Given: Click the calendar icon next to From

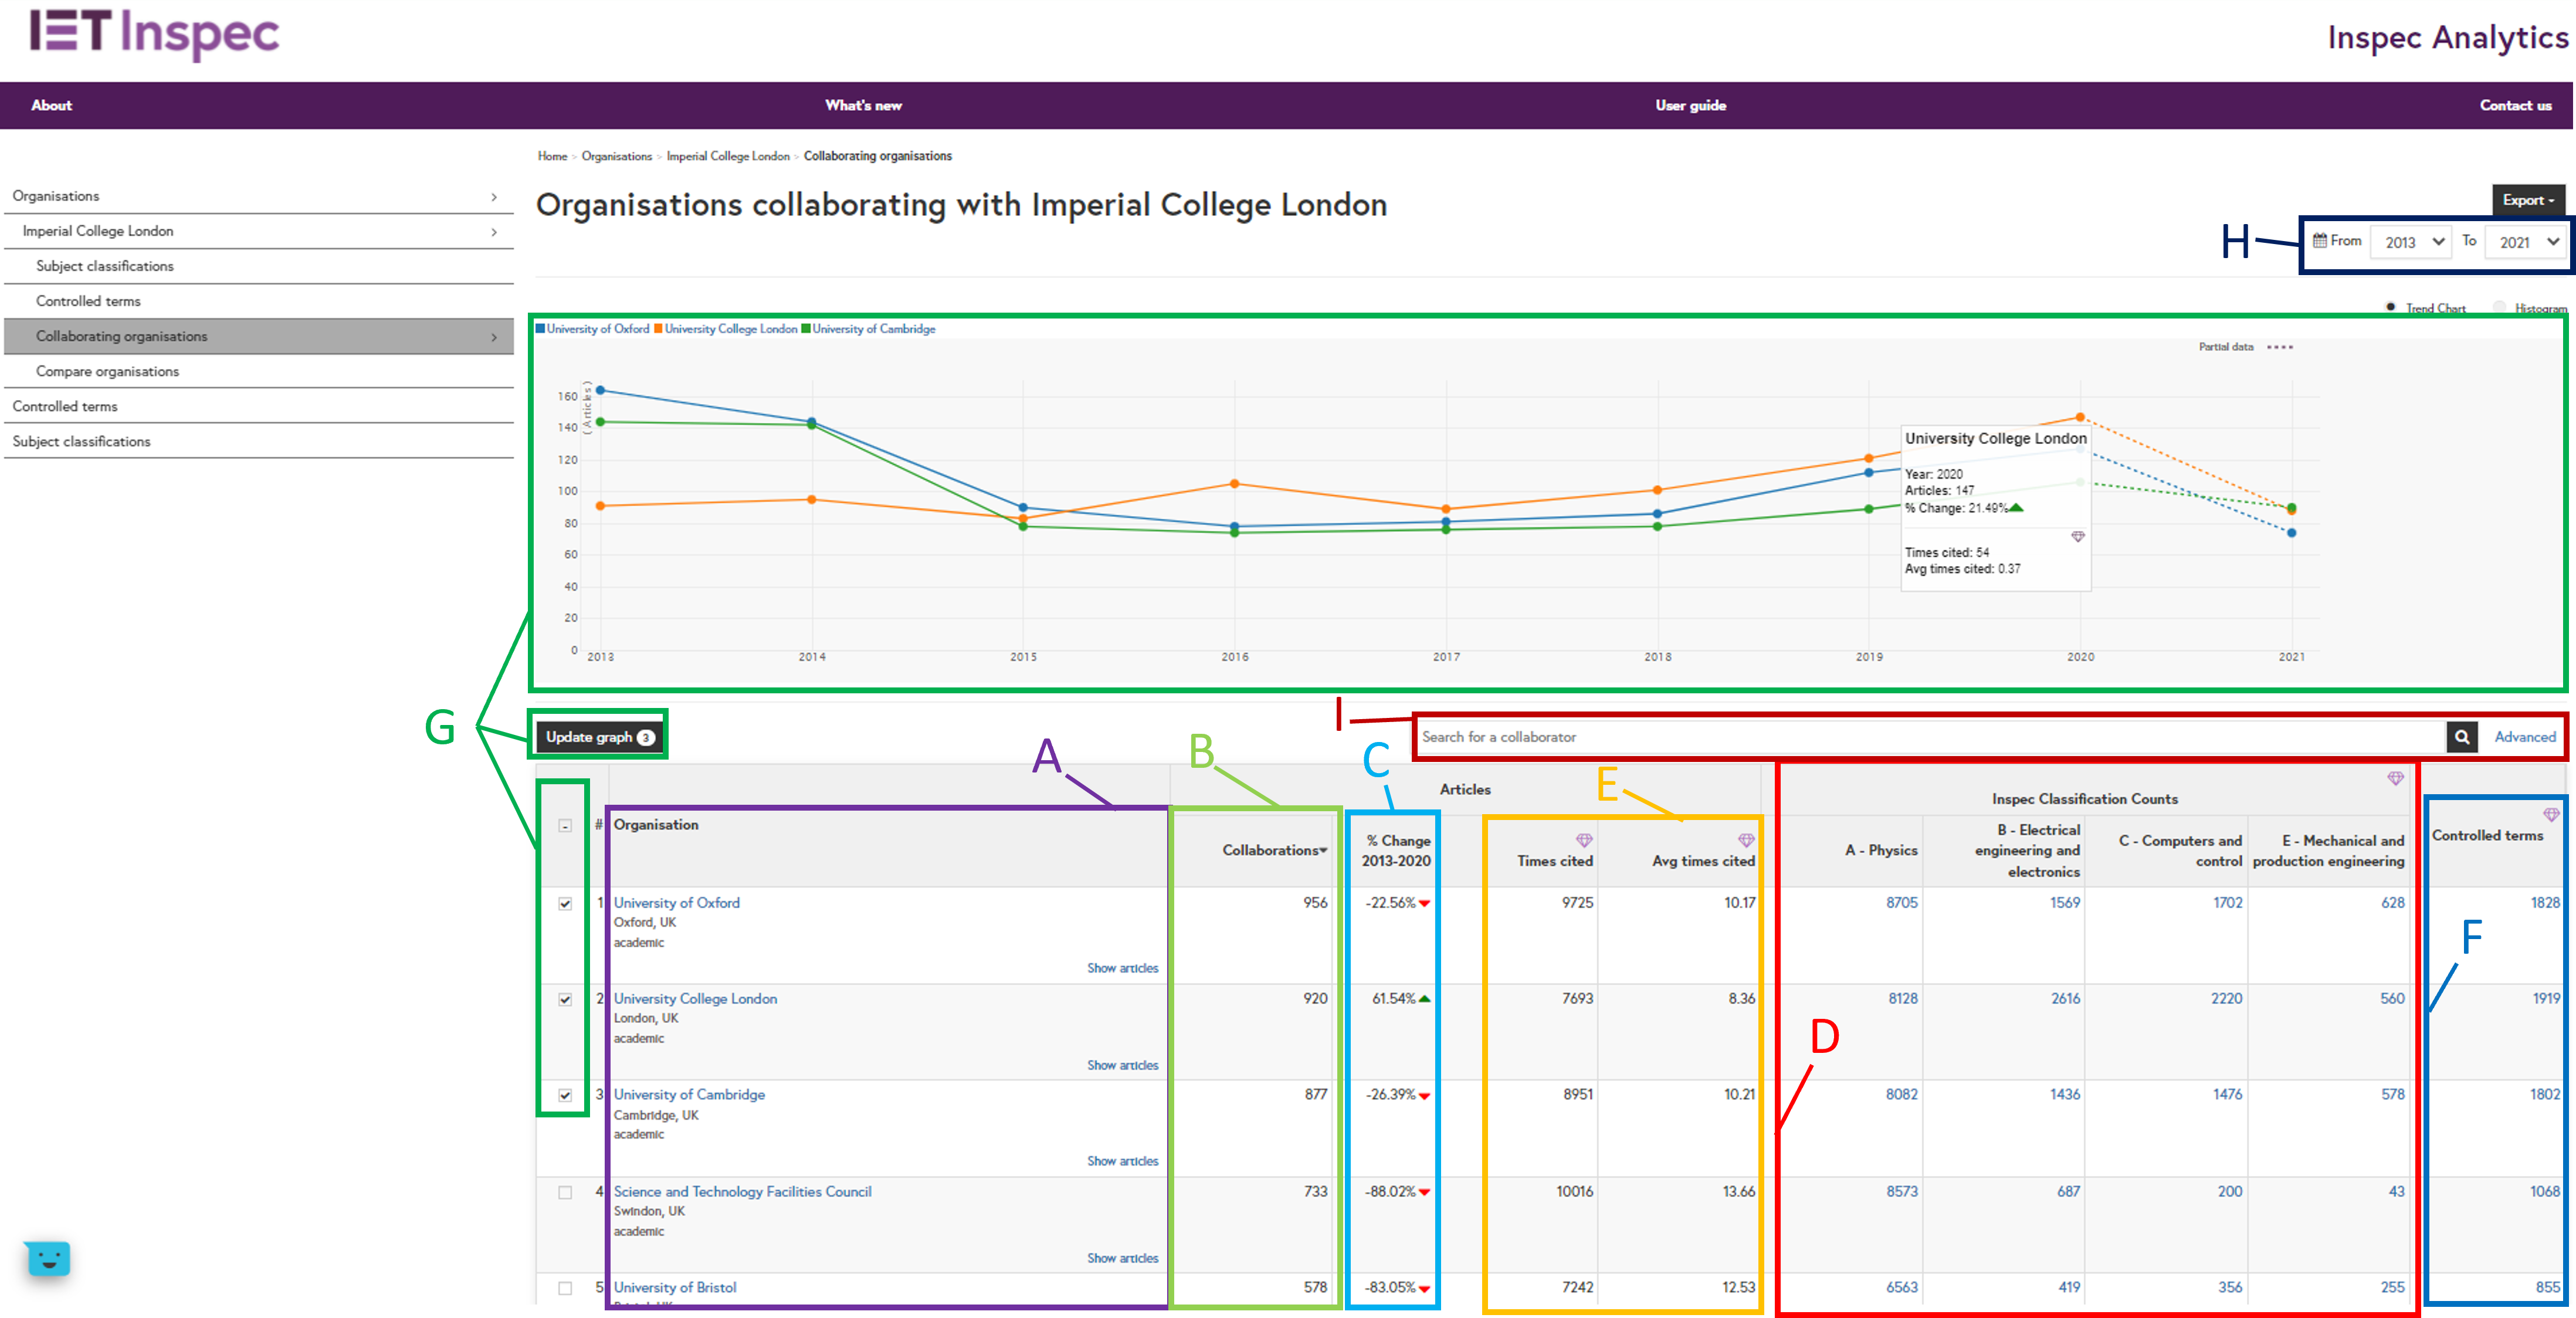Looking at the screenshot, I should click(x=2319, y=241).
